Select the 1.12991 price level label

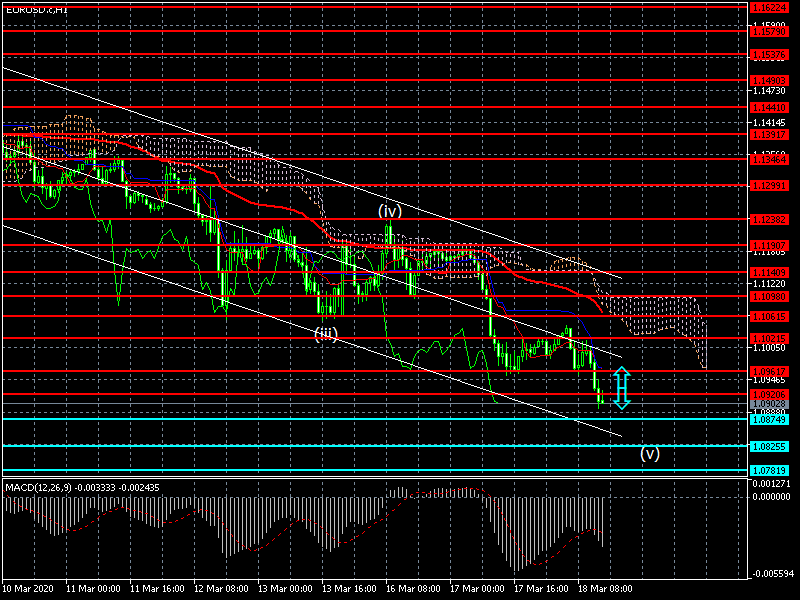pos(769,186)
